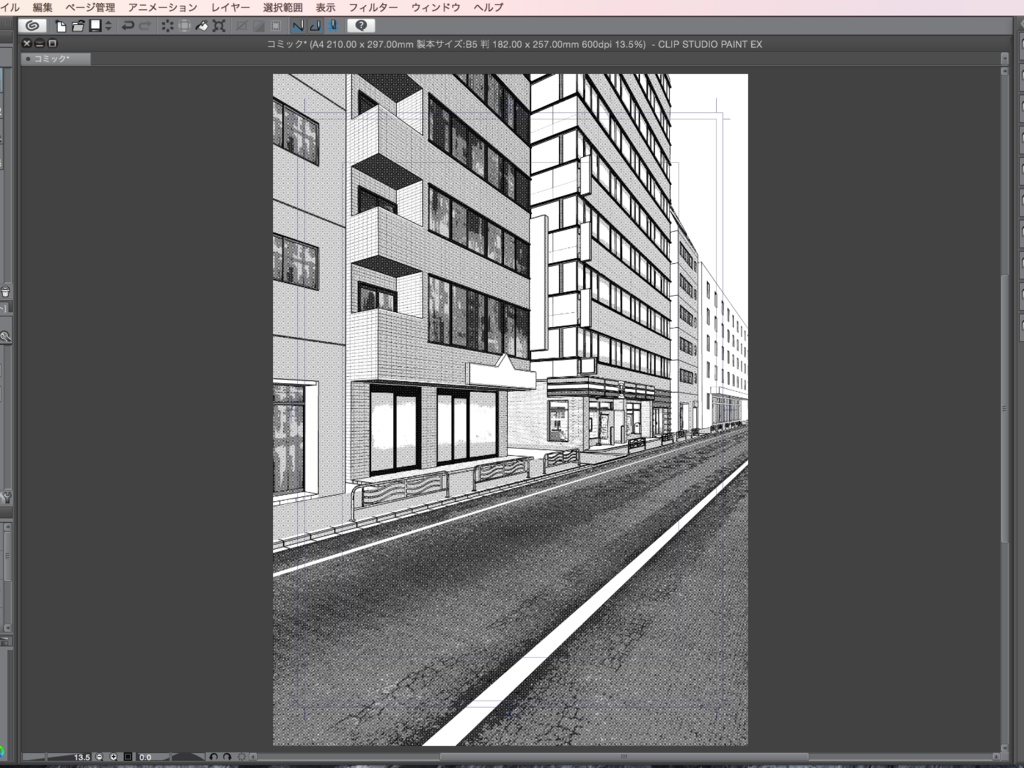Open the 表示 menu

pos(325,7)
